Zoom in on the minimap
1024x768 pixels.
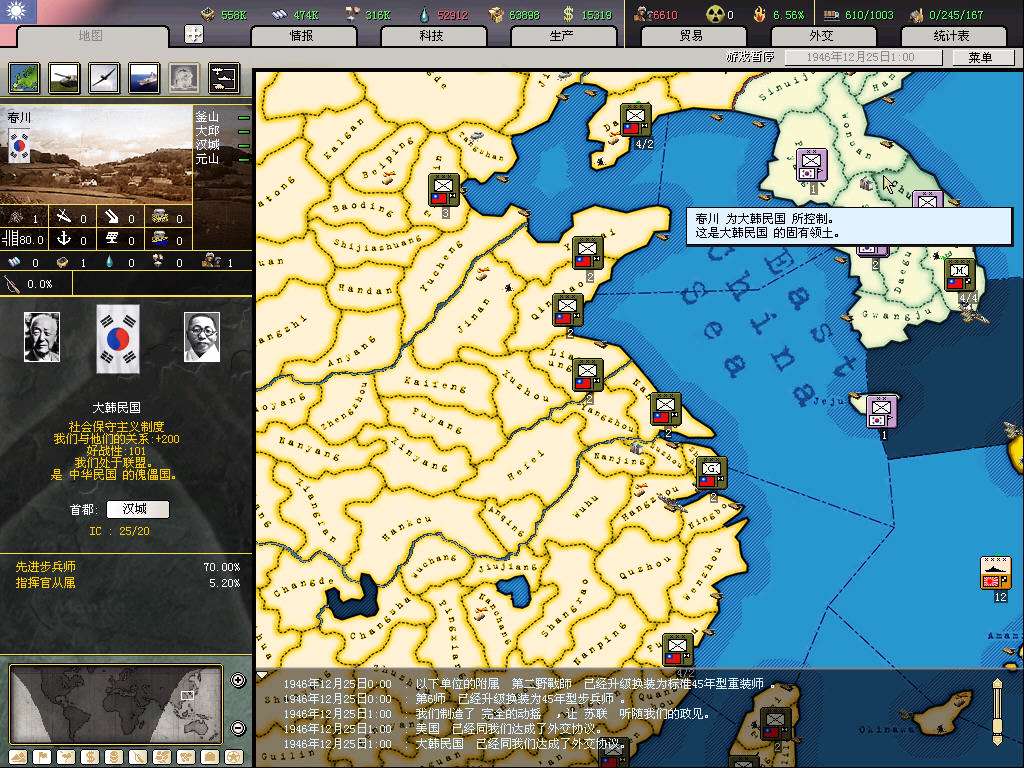238,681
